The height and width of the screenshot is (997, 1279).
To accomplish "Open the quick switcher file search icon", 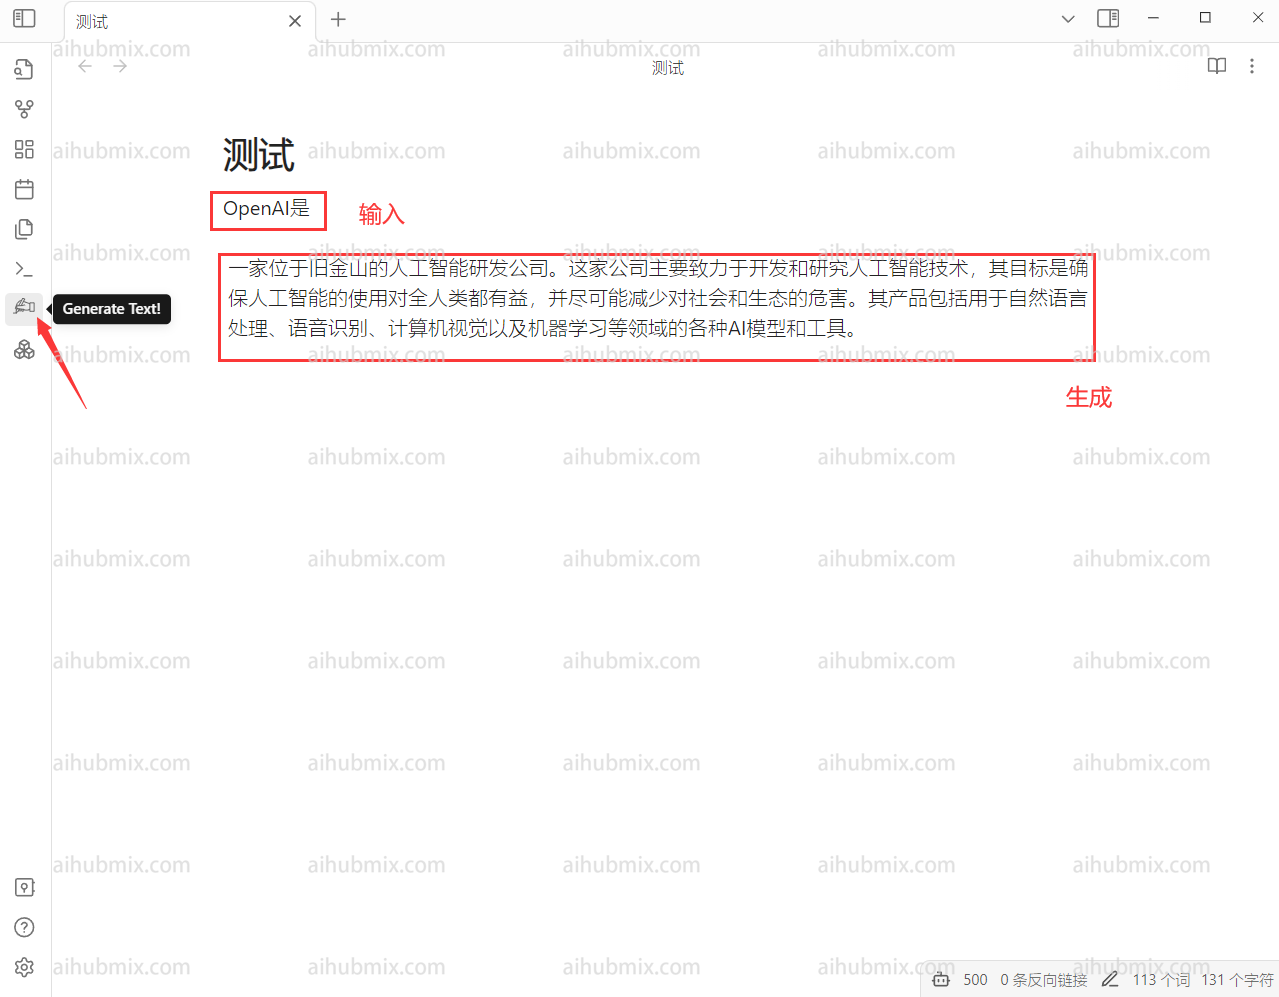I will tap(25, 69).
